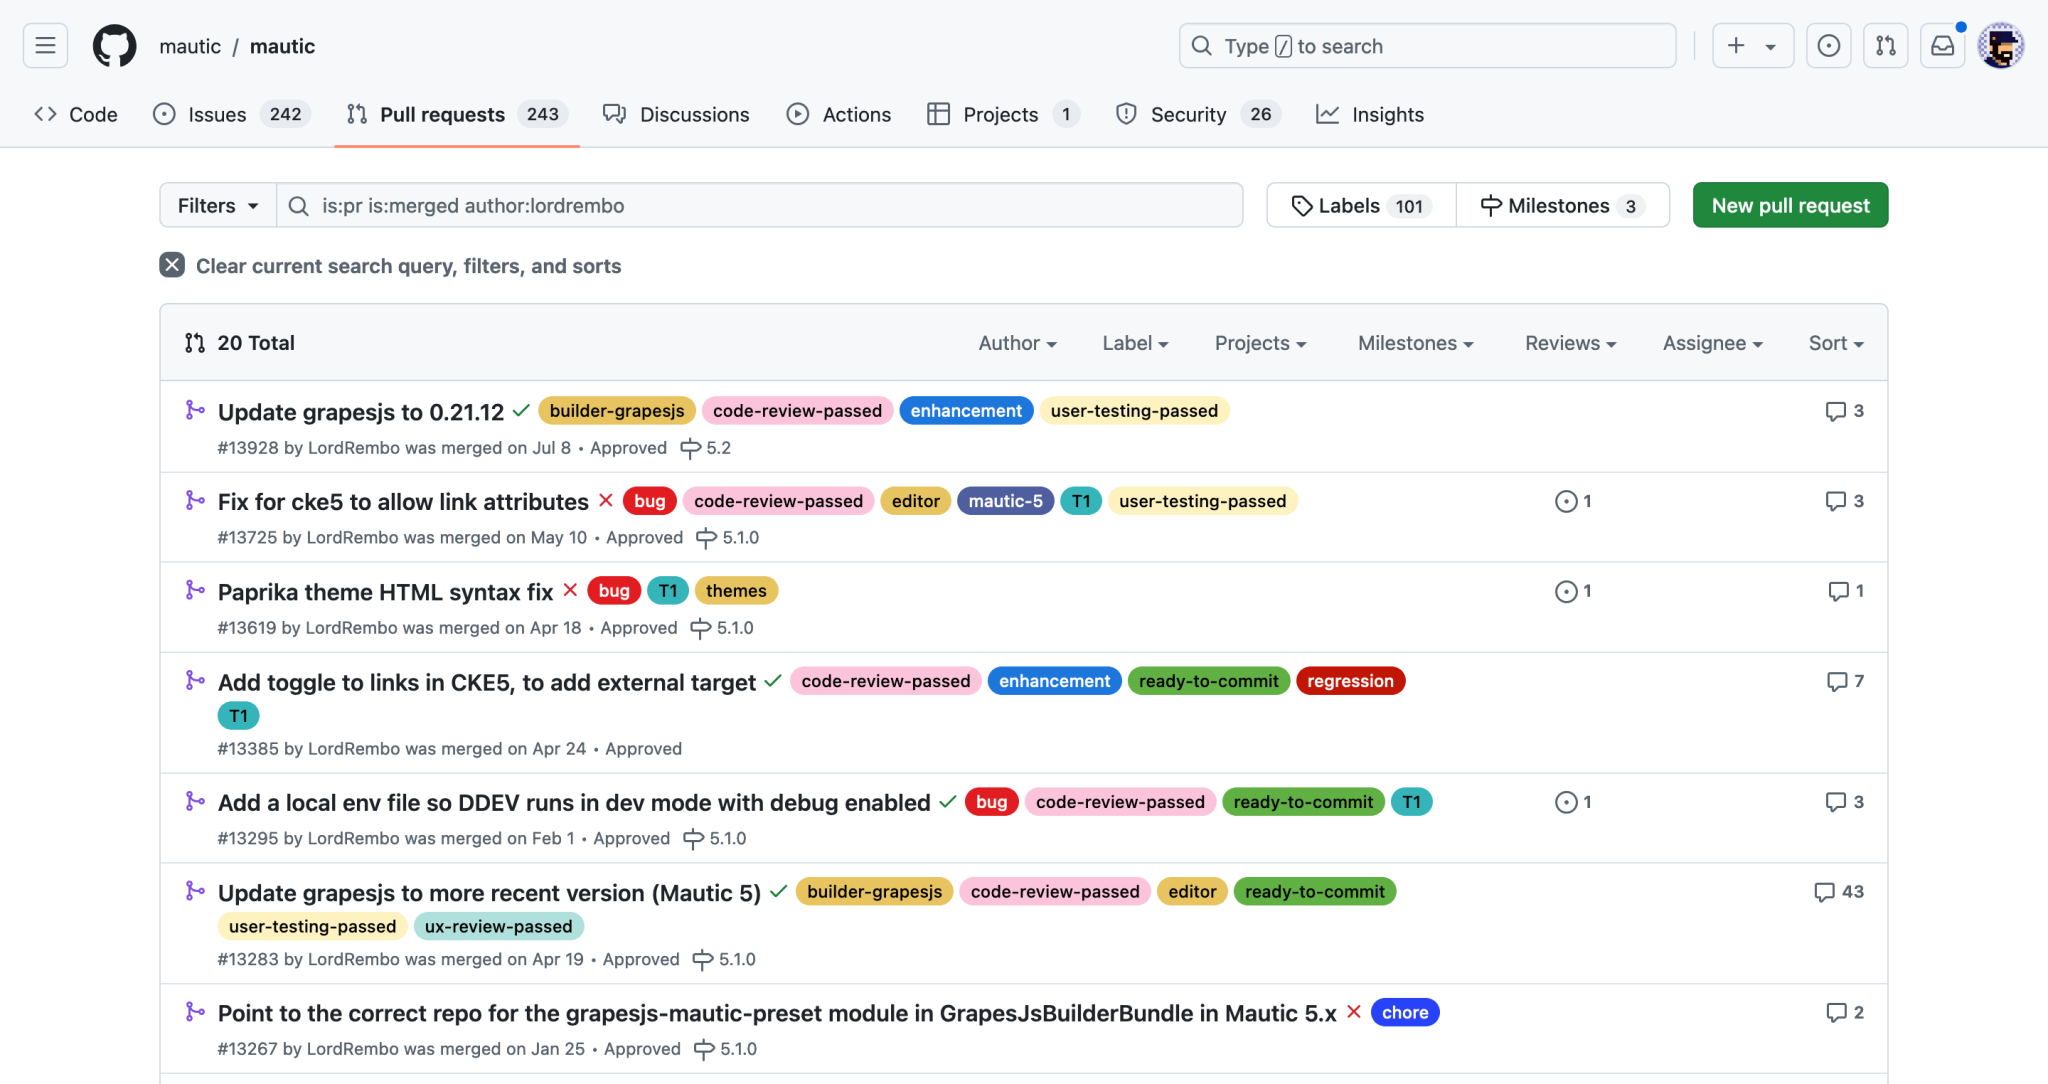Filter by mautic-5 label
The width and height of the screenshot is (2048, 1084).
pyautogui.click(x=1005, y=501)
